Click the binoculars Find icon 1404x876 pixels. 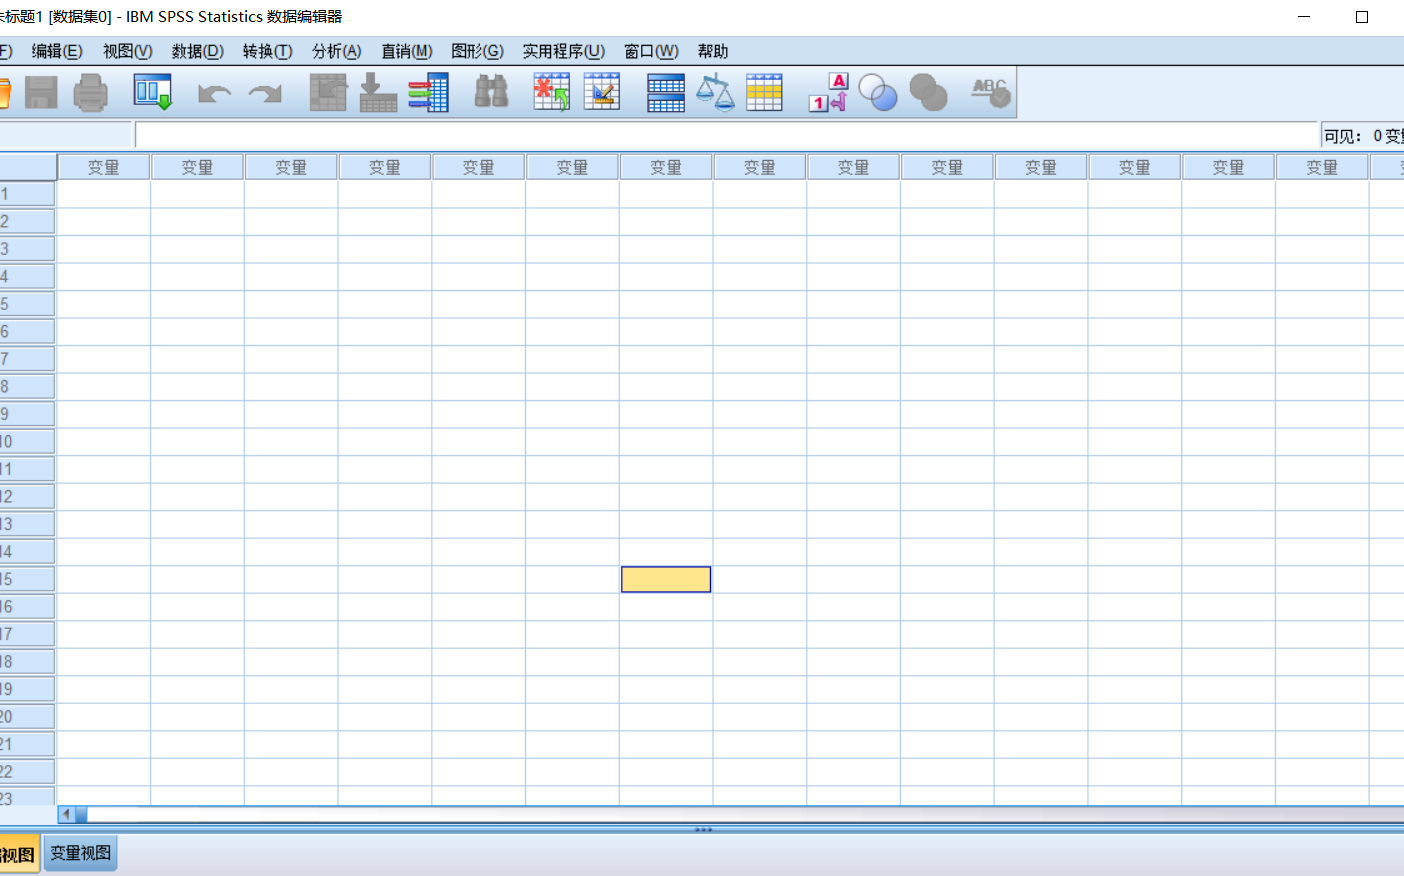(491, 92)
